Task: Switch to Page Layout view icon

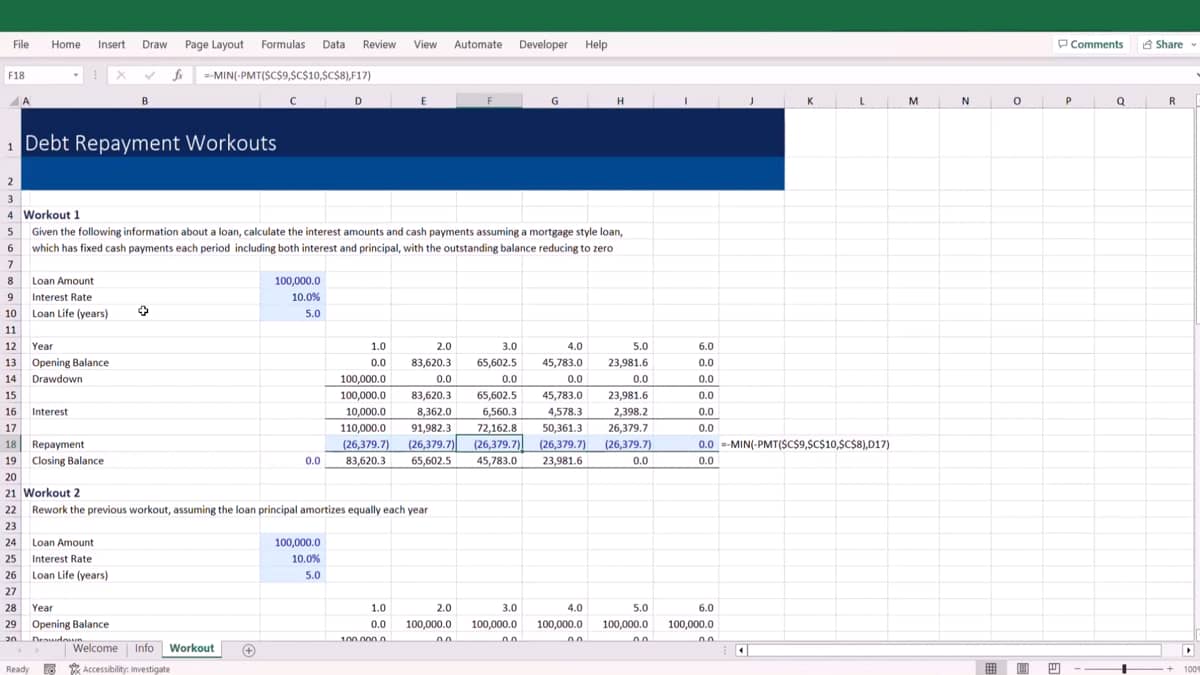Action: pyautogui.click(x=1023, y=668)
